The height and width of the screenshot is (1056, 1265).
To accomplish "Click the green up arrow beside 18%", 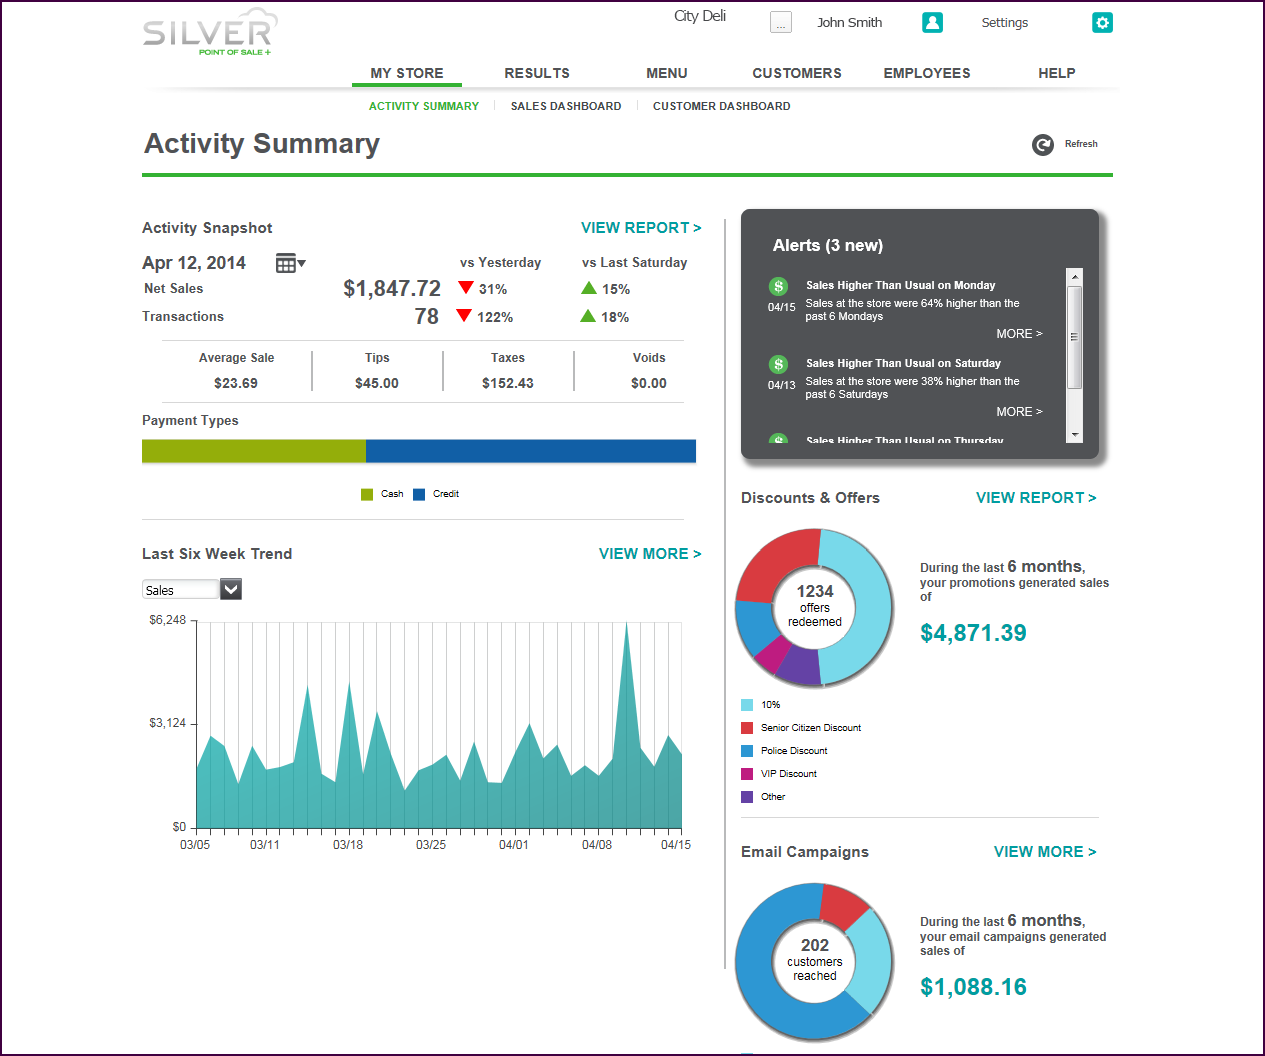I will 588,316.
